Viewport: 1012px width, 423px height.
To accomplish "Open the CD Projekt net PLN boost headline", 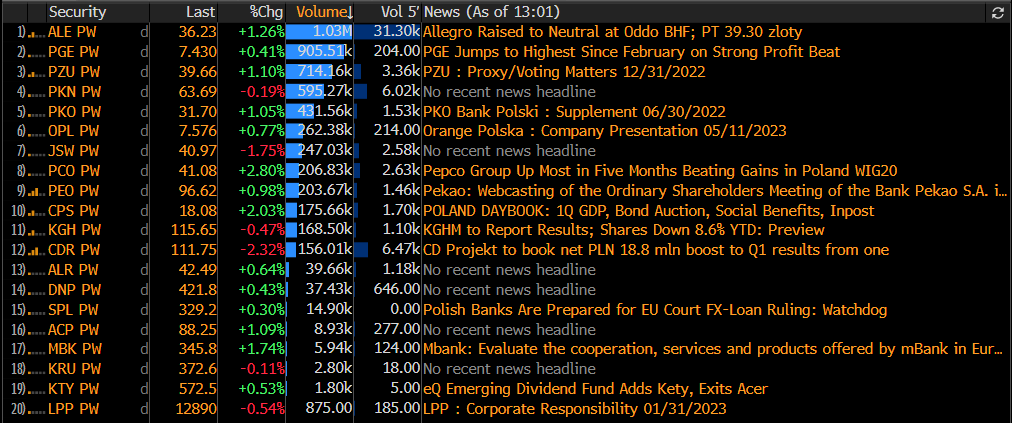I will [x=656, y=251].
